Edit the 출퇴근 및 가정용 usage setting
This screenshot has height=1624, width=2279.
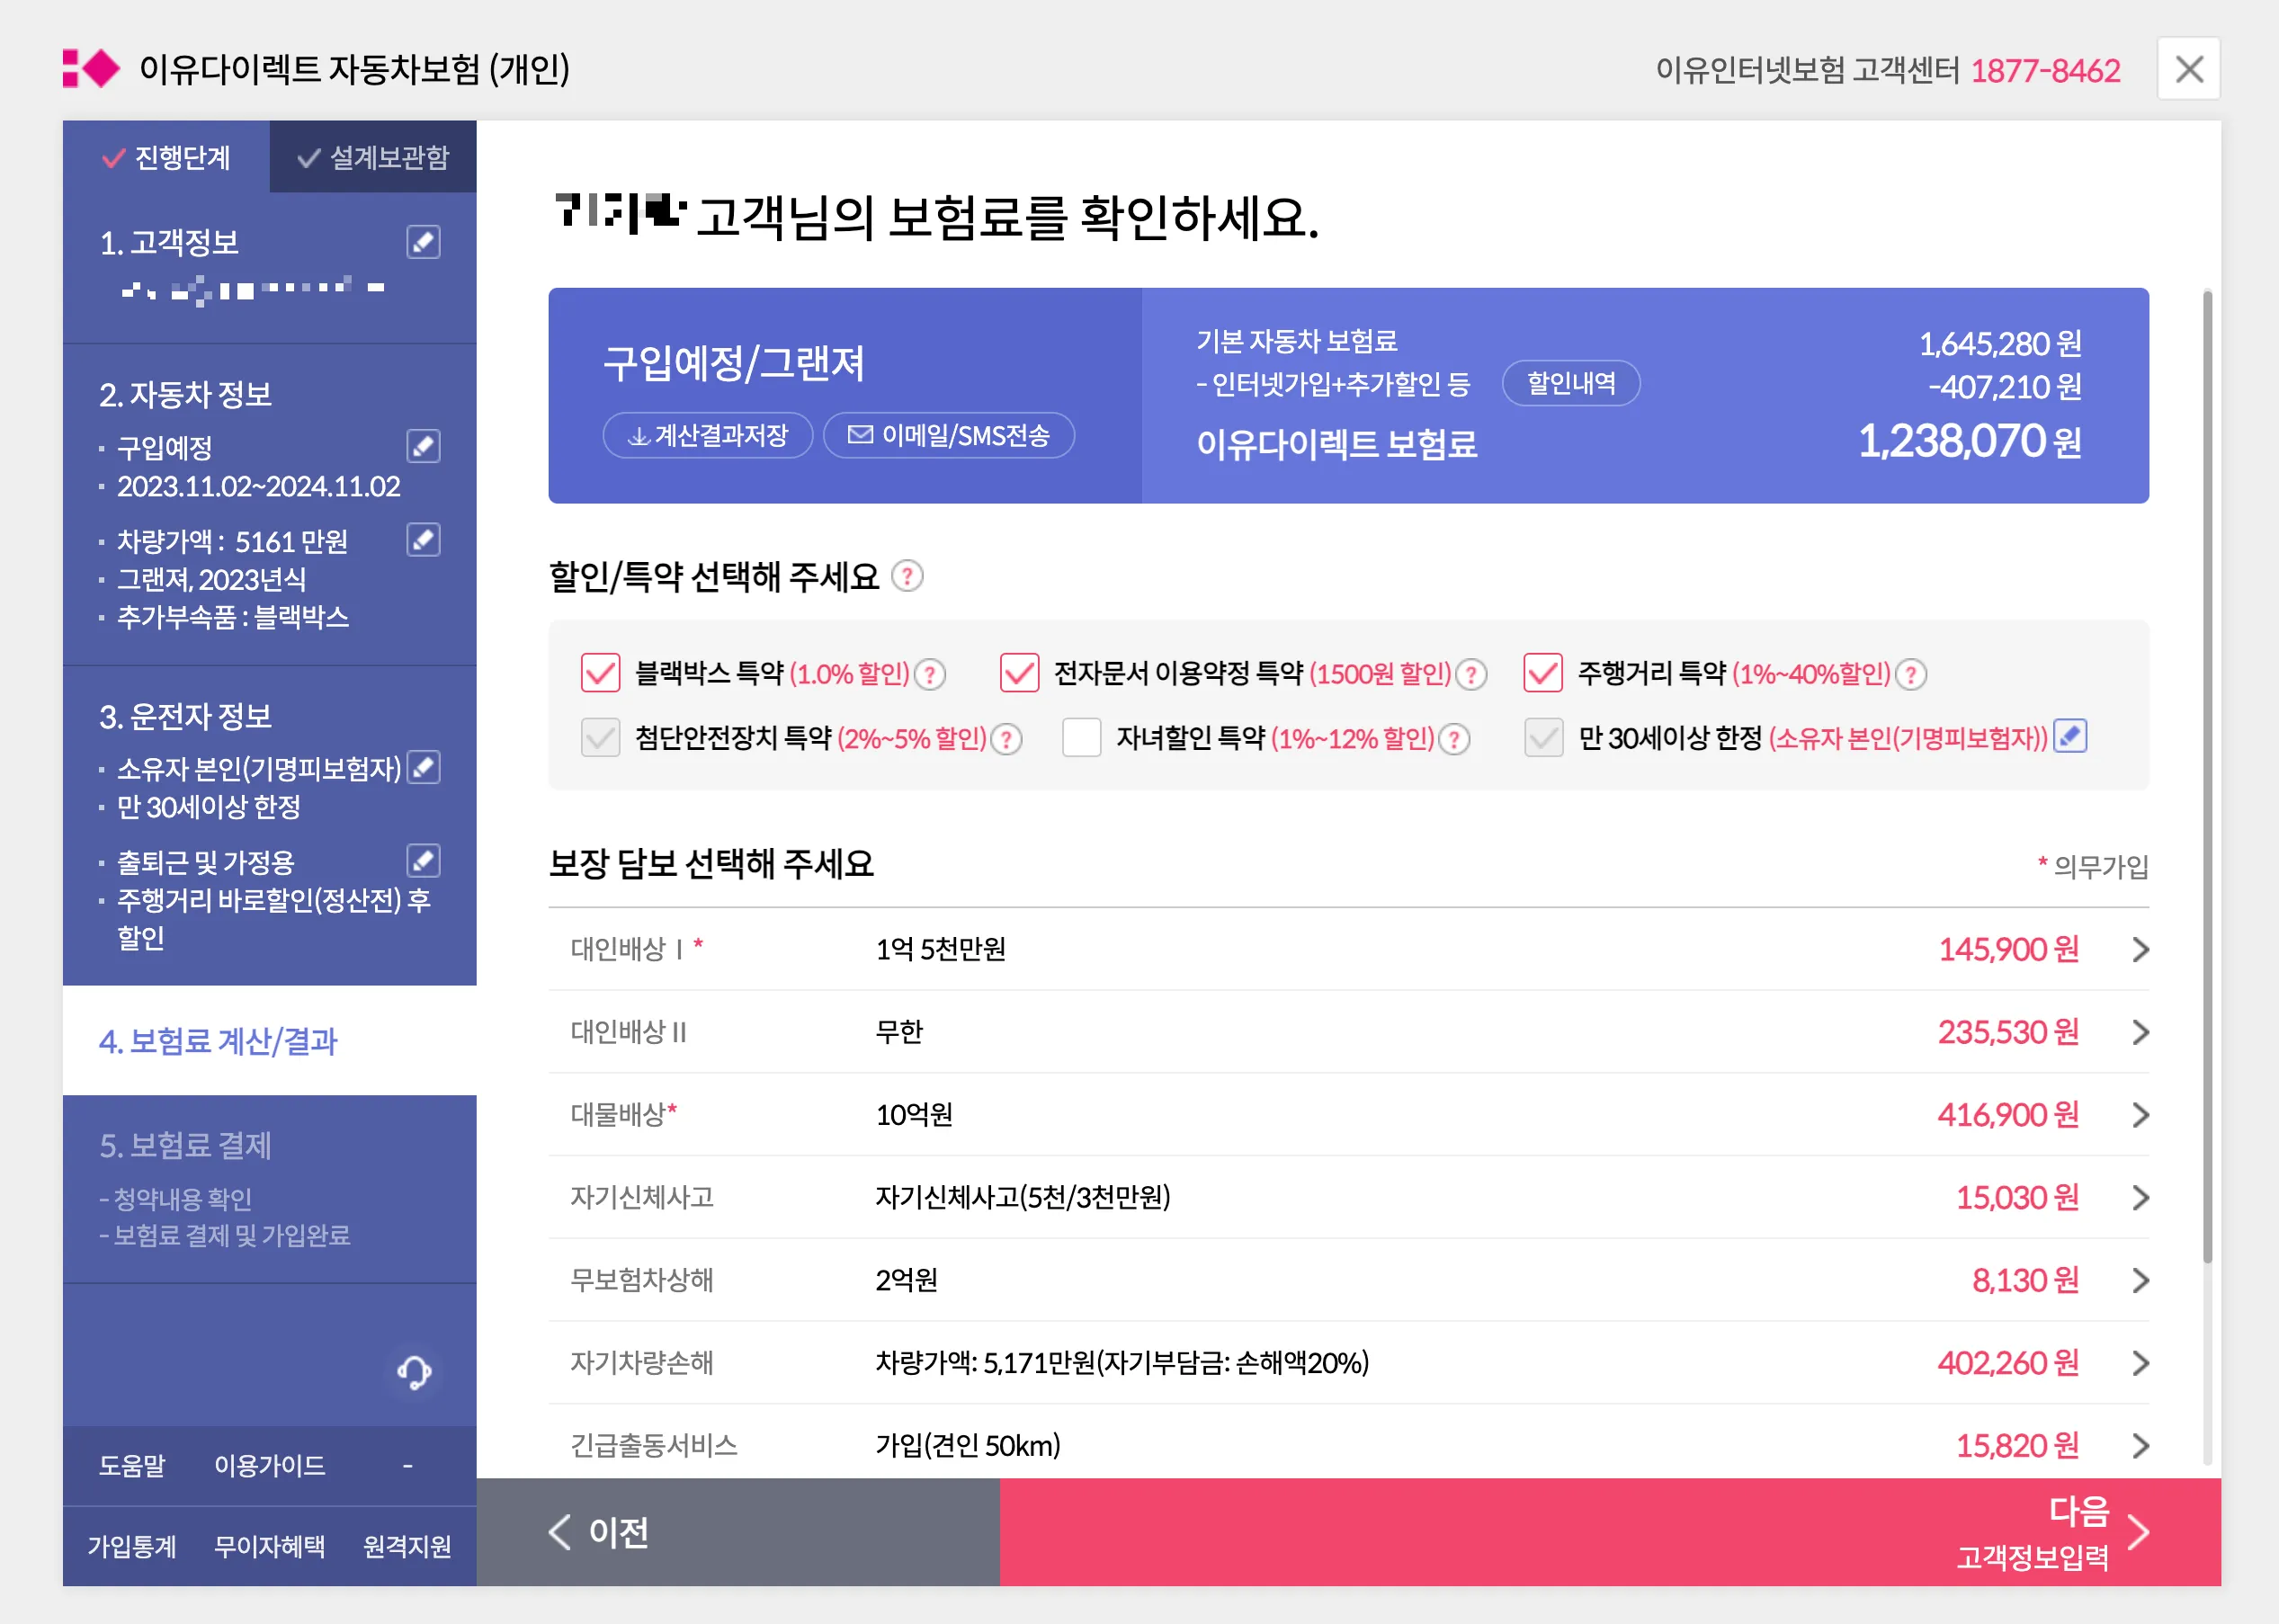[425, 860]
